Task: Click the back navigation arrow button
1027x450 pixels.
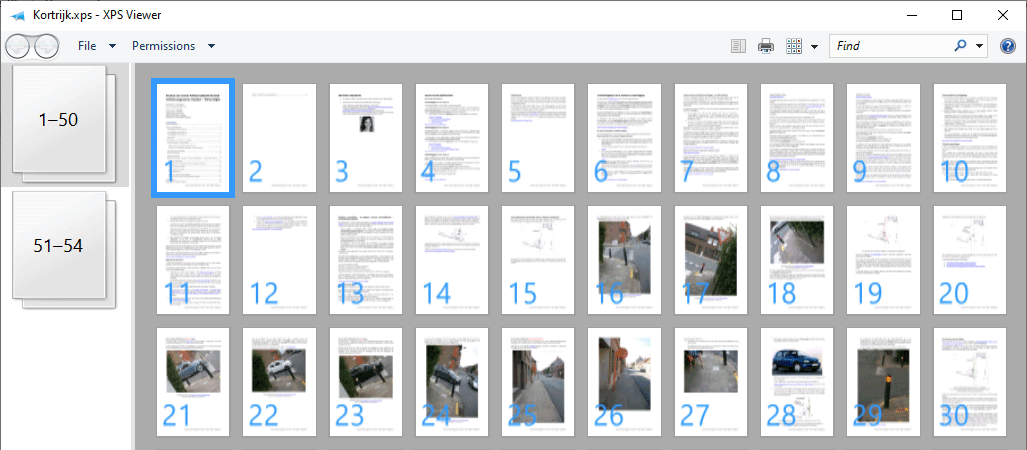Action: (x=18, y=47)
